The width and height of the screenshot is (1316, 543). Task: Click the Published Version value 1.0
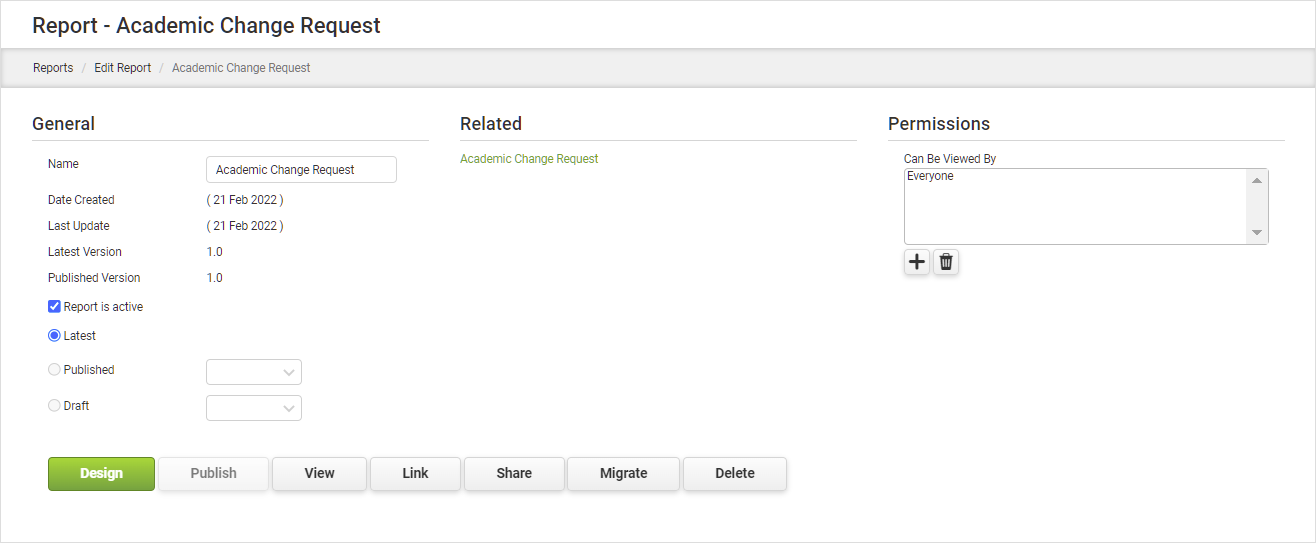tap(215, 278)
